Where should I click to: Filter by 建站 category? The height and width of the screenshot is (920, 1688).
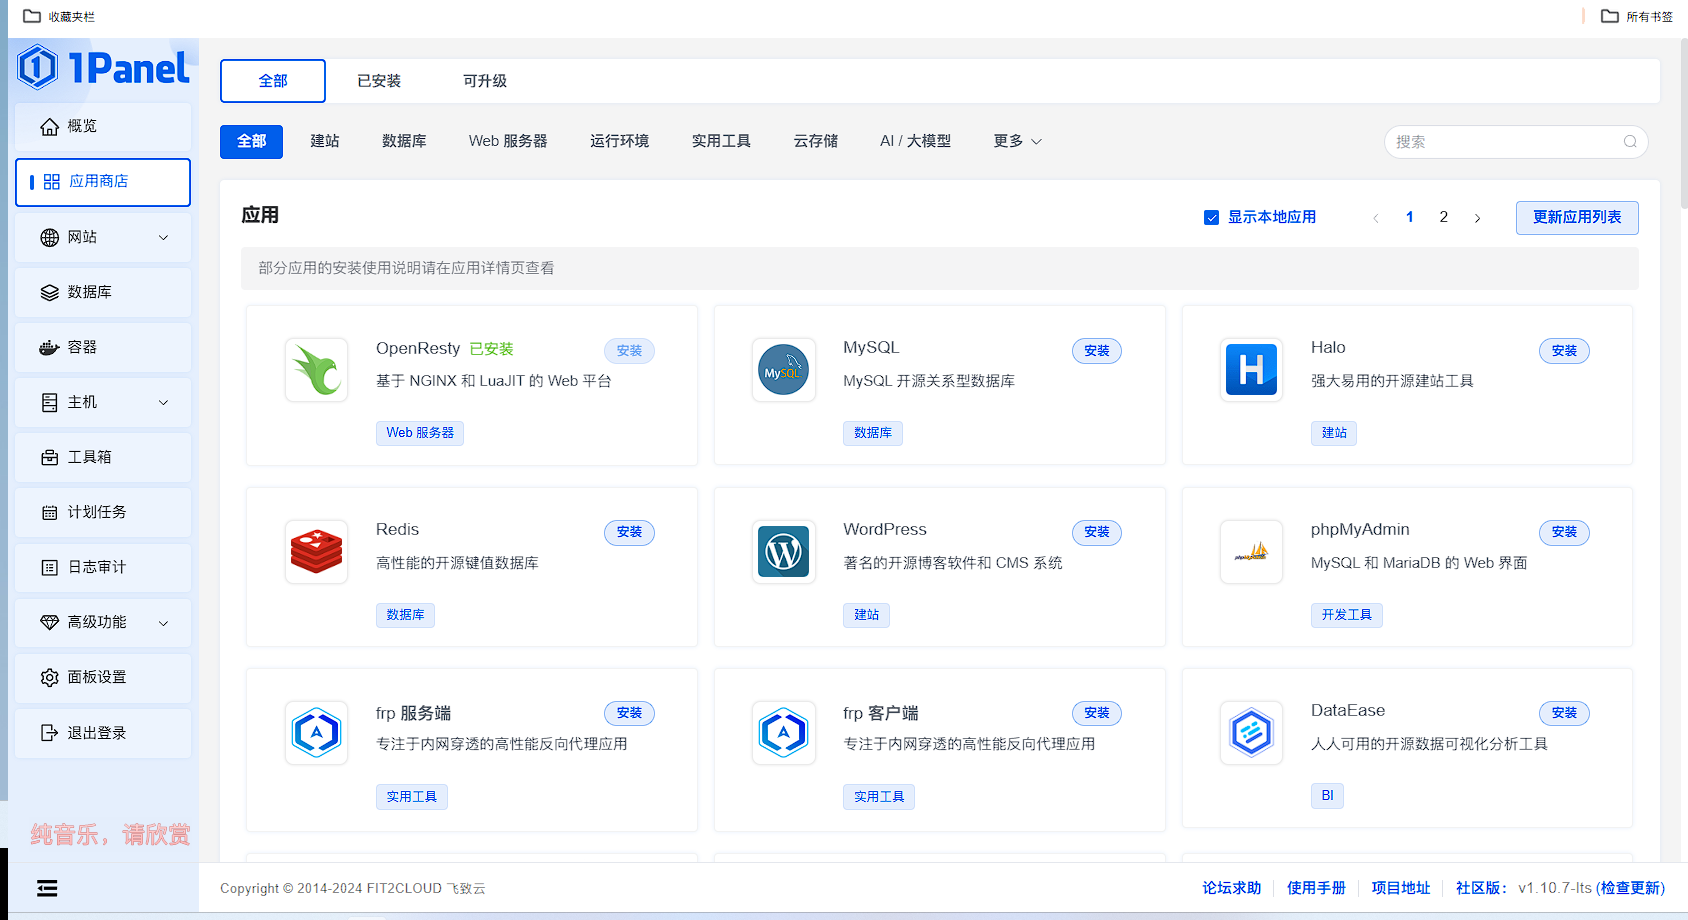[x=325, y=141]
